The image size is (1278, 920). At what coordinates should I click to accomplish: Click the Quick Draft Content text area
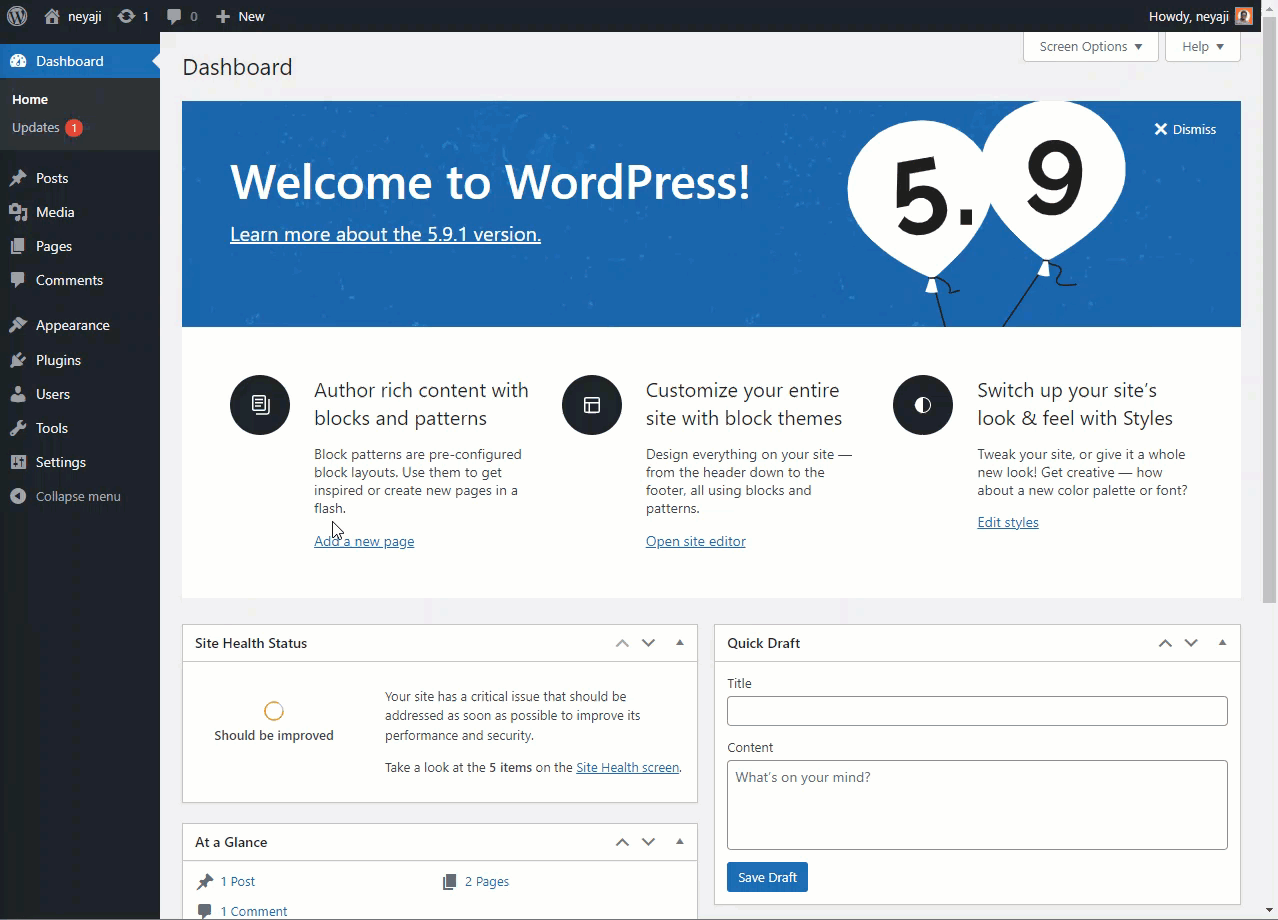977,805
